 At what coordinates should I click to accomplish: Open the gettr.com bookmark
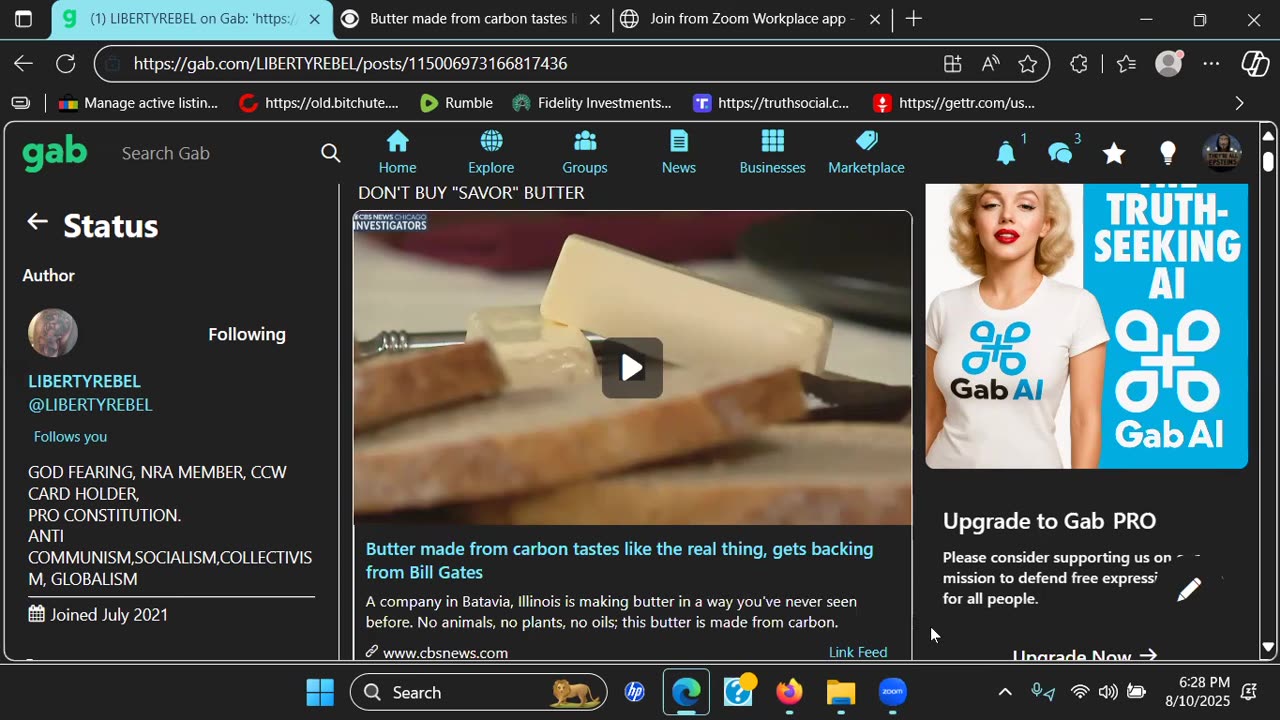[x=954, y=103]
